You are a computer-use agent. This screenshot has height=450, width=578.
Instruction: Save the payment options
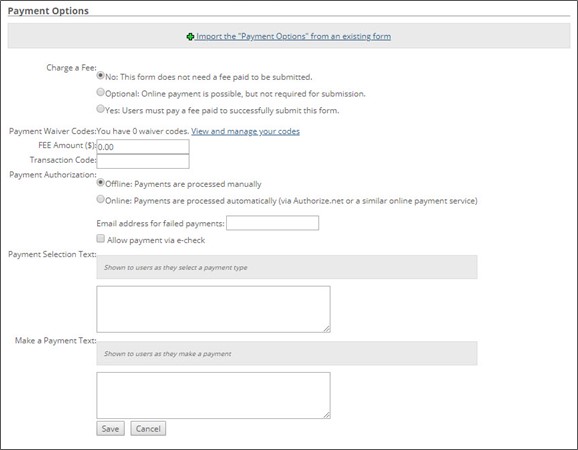coord(111,429)
